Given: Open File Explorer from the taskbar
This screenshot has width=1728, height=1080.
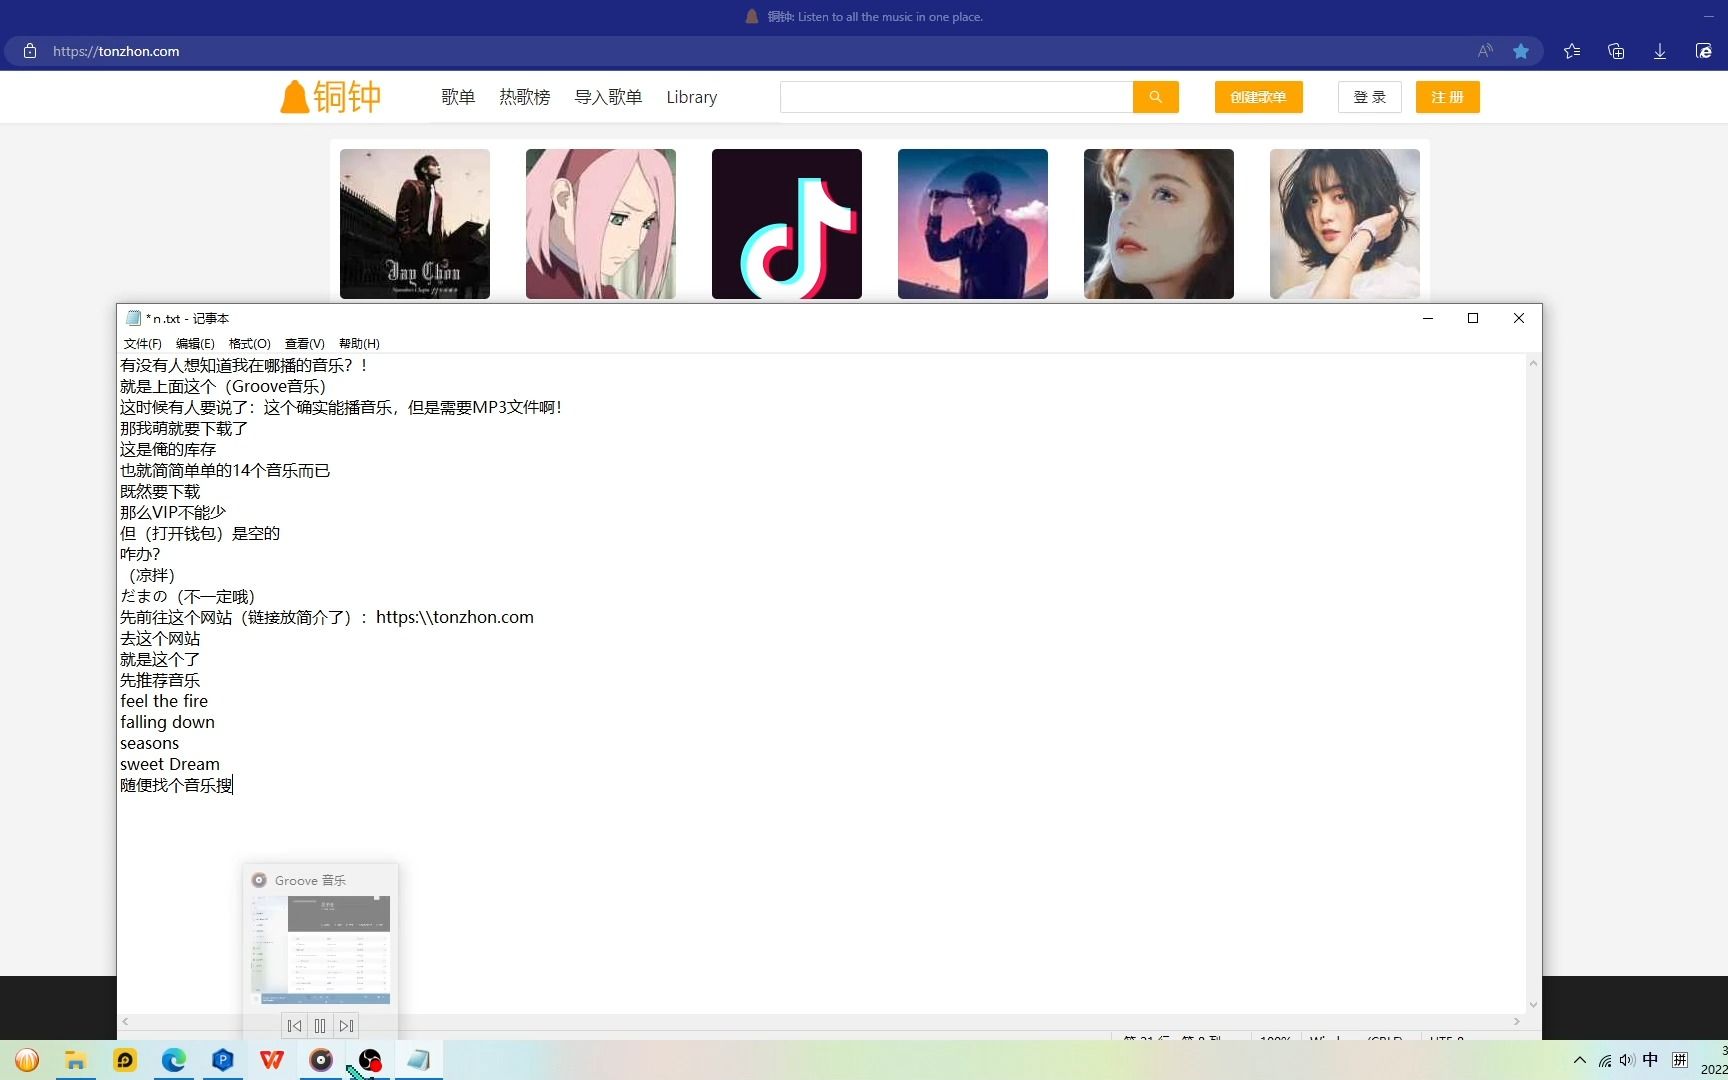Looking at the screenshot, I should point(75,1060).
